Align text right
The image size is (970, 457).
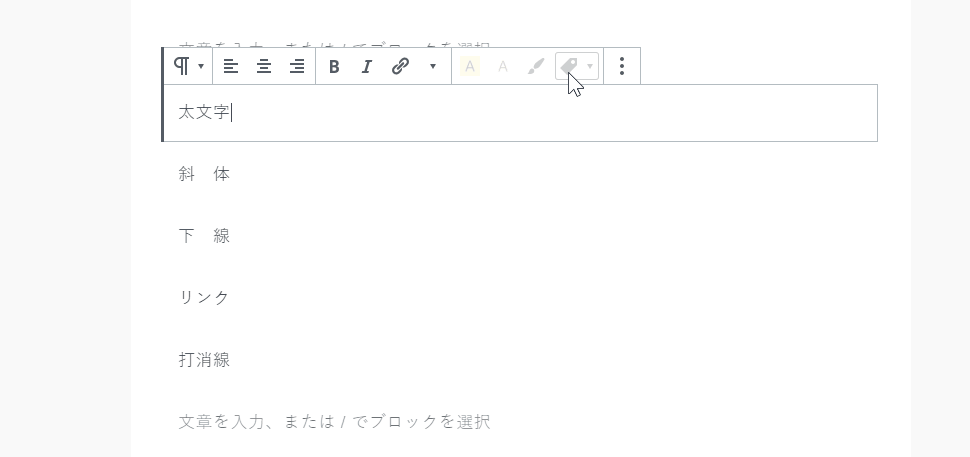pyautogui.click(x=297, y=66)
